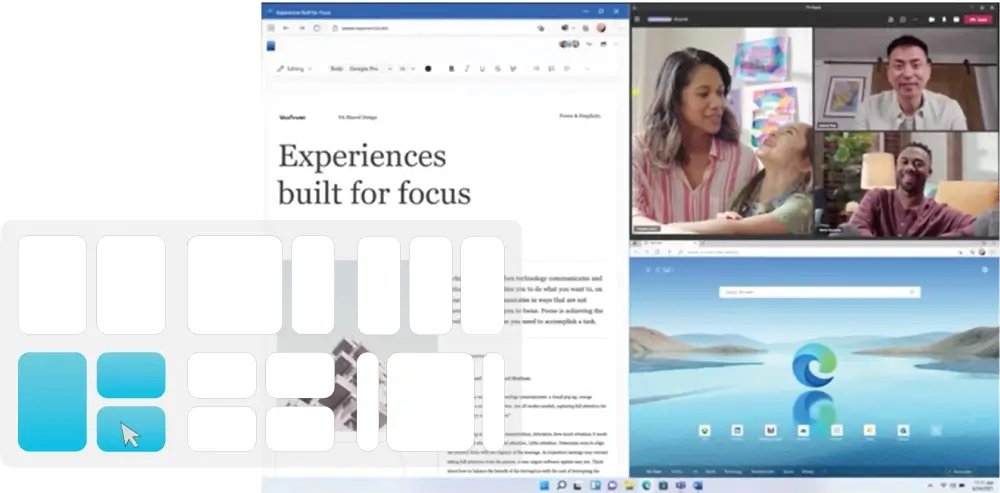Screen dimensions: 1000x493
Task: Open the My Feed tab in Edge
Action: coord(654,471)
